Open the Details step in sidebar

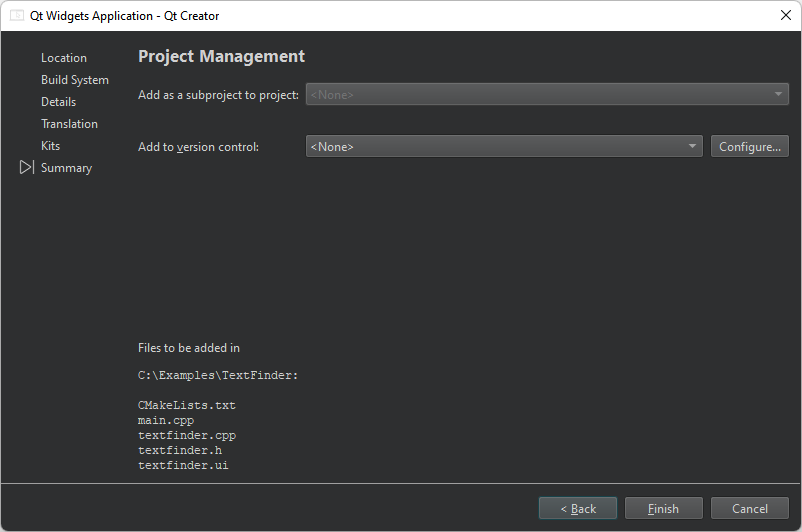58,102
